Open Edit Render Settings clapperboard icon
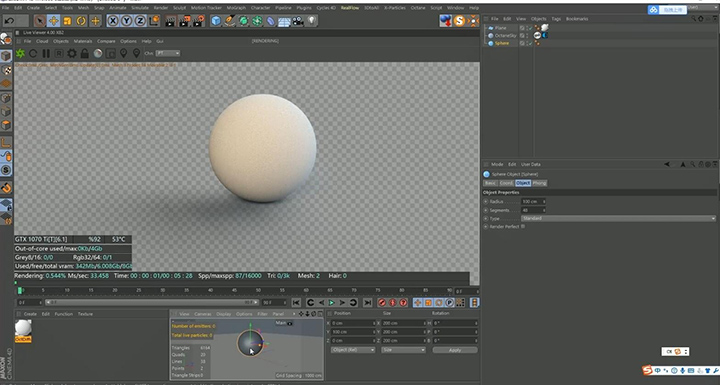The width and height of the screenshot is (720, 385). 198,21
